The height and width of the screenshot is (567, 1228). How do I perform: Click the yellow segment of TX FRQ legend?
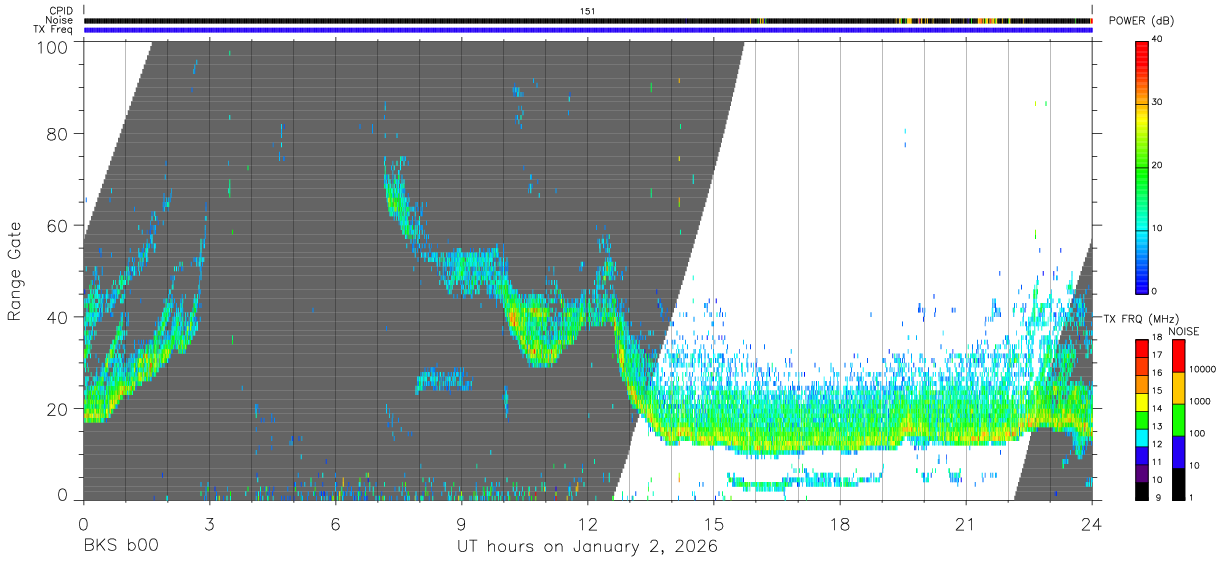pyautogui.click(x=1142, y=401)
